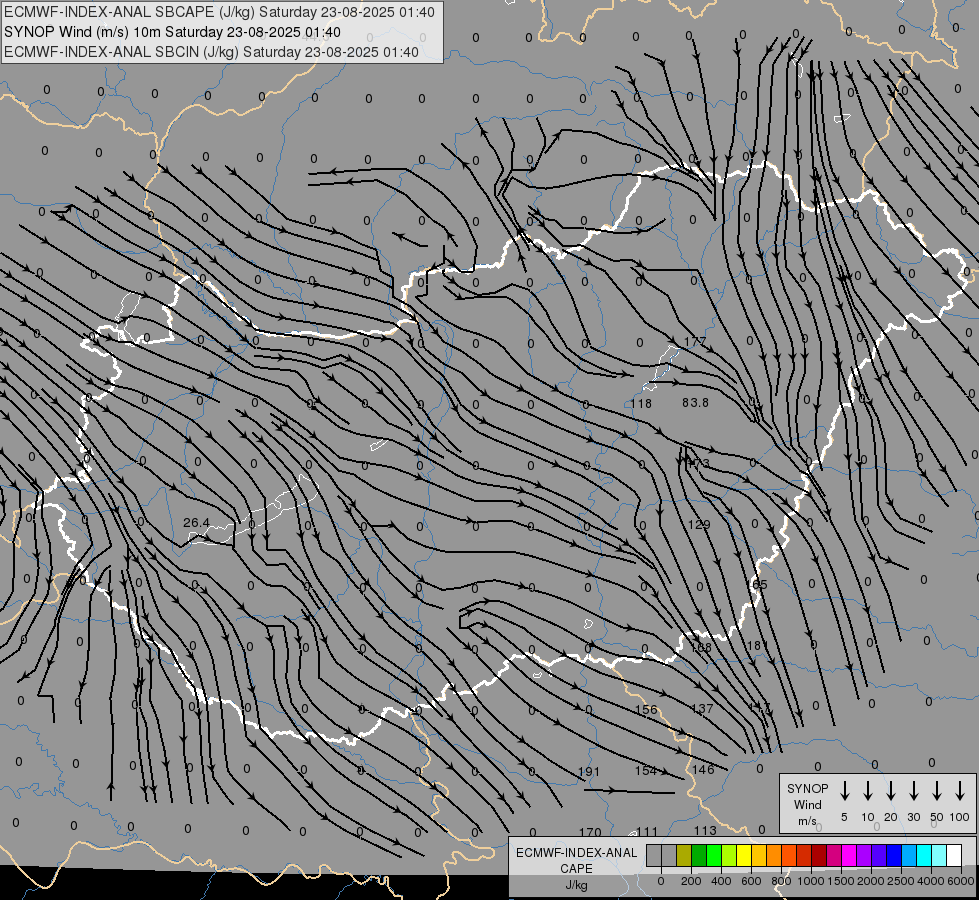Select the white CAPE swatch at 6000
The image size is (979, 900).
tap(953, 855)
